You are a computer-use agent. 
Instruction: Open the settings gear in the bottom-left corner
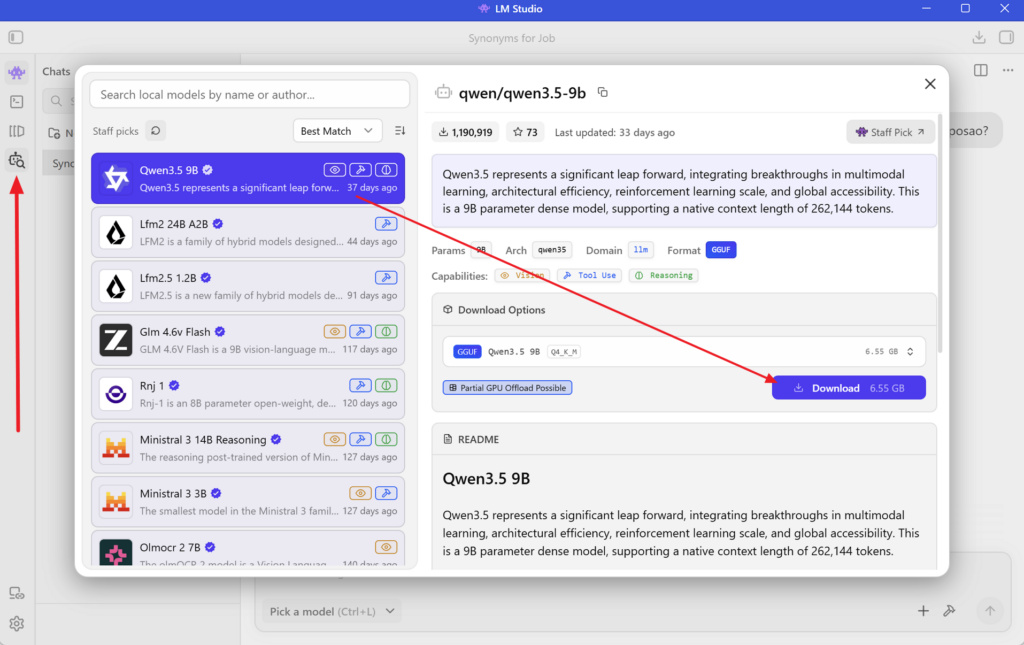tap(16, 624)
